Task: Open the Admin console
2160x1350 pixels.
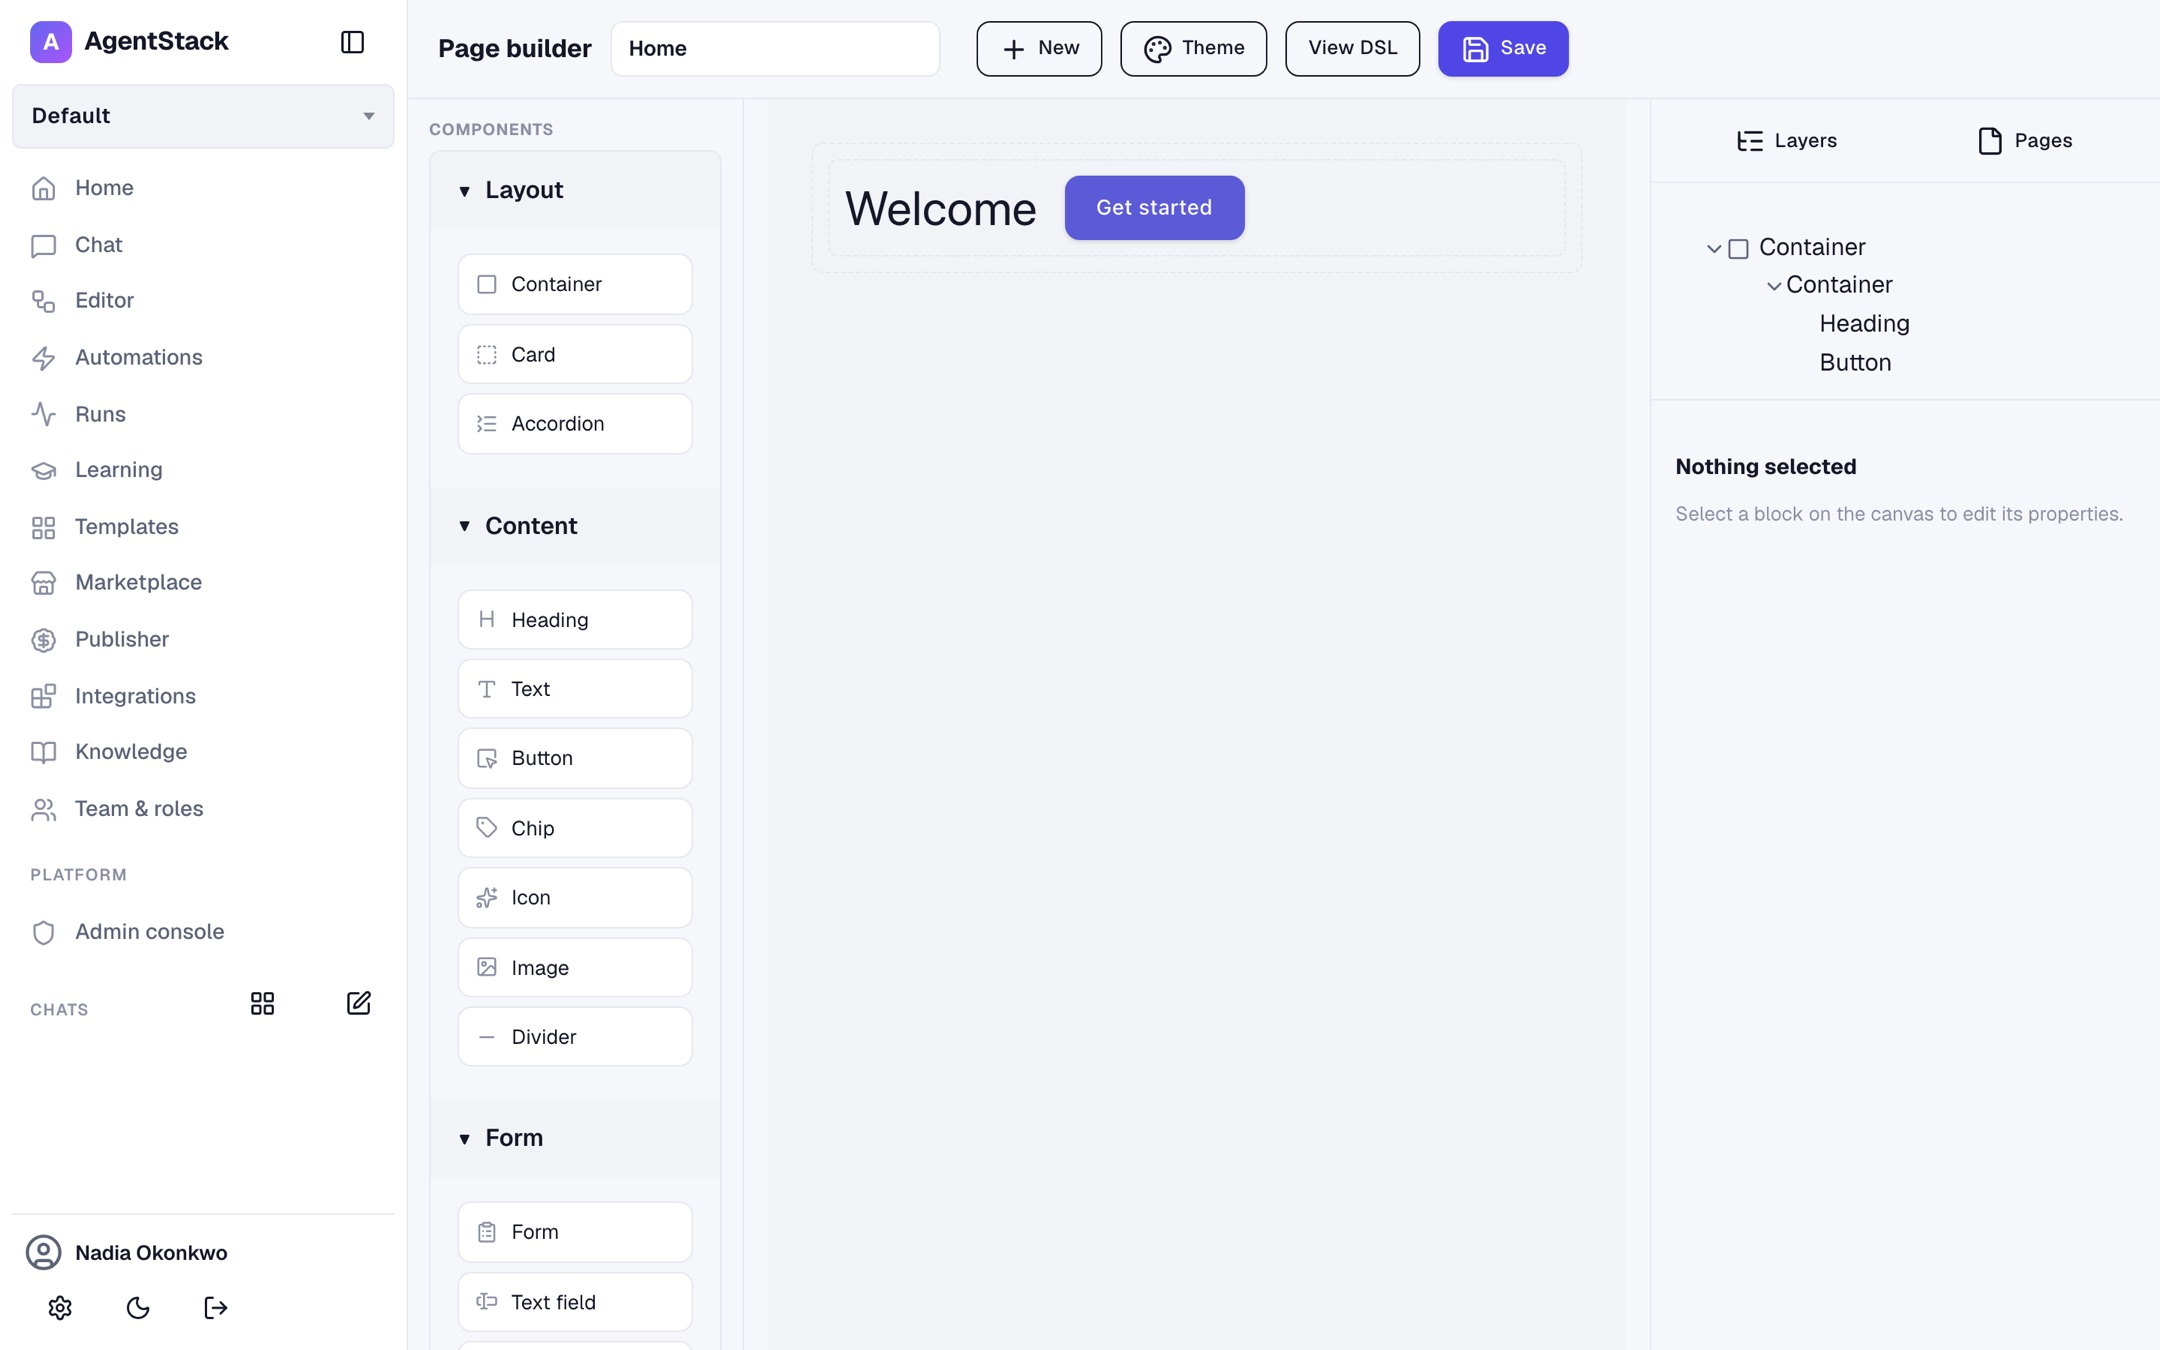Action: [x=203, y=932]
